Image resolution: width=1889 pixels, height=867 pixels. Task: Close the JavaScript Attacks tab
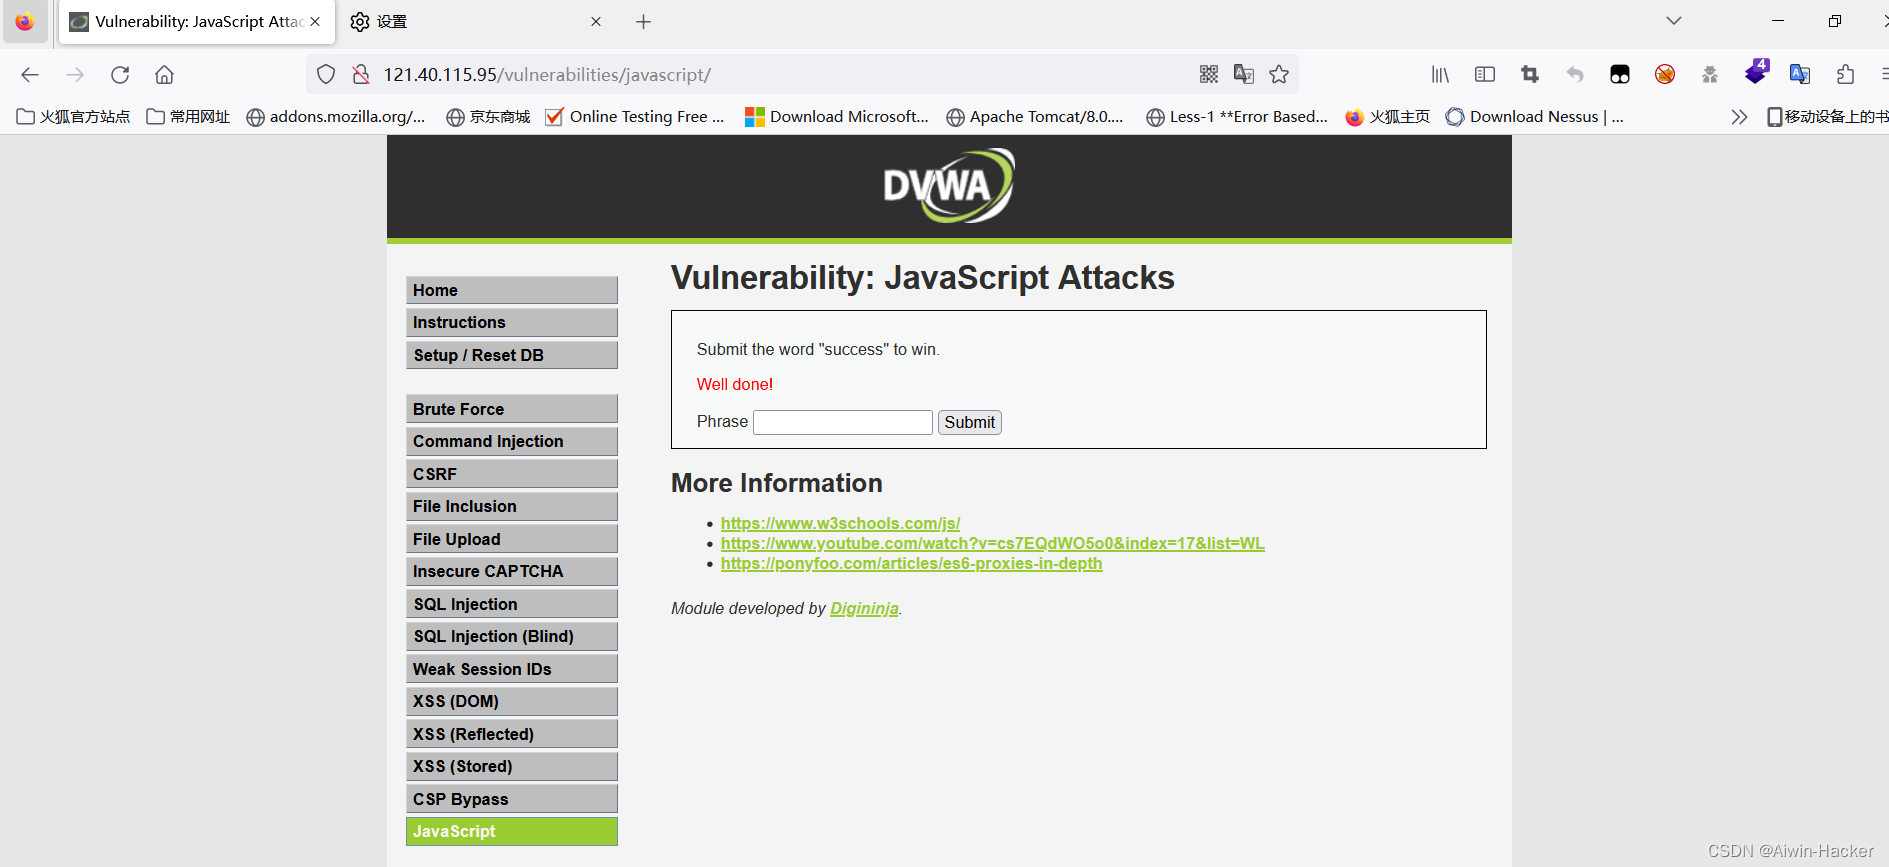(x=315, y=21)
